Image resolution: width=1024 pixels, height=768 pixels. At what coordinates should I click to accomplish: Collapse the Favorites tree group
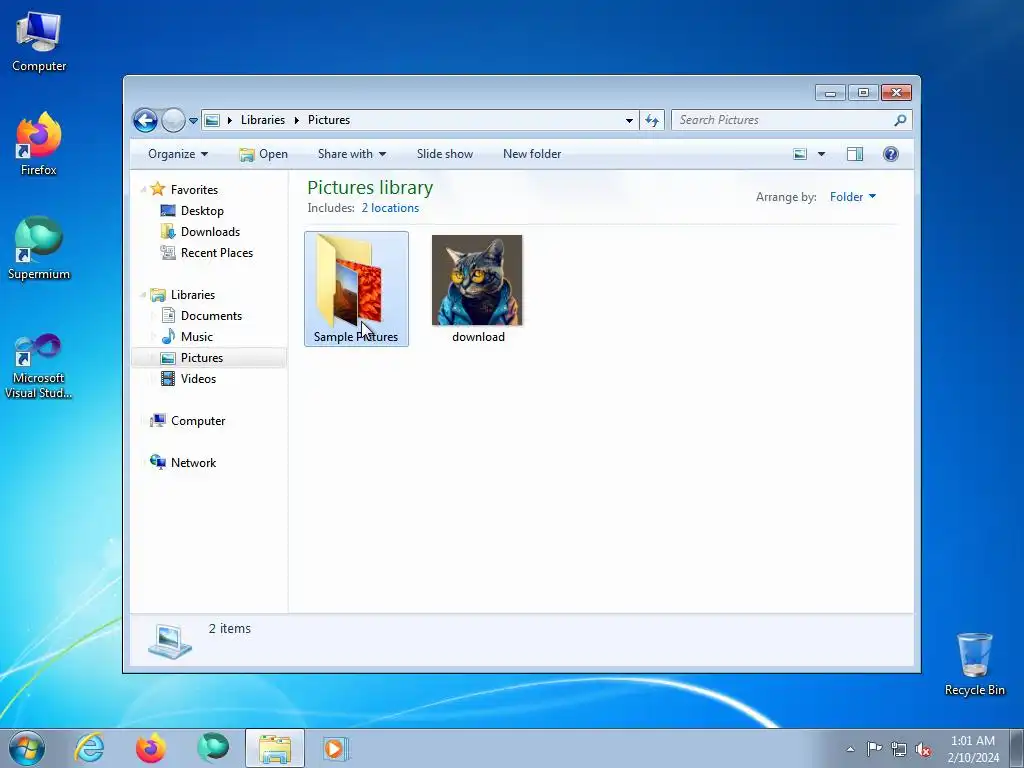pyautogui.click(x=143, y=190)
